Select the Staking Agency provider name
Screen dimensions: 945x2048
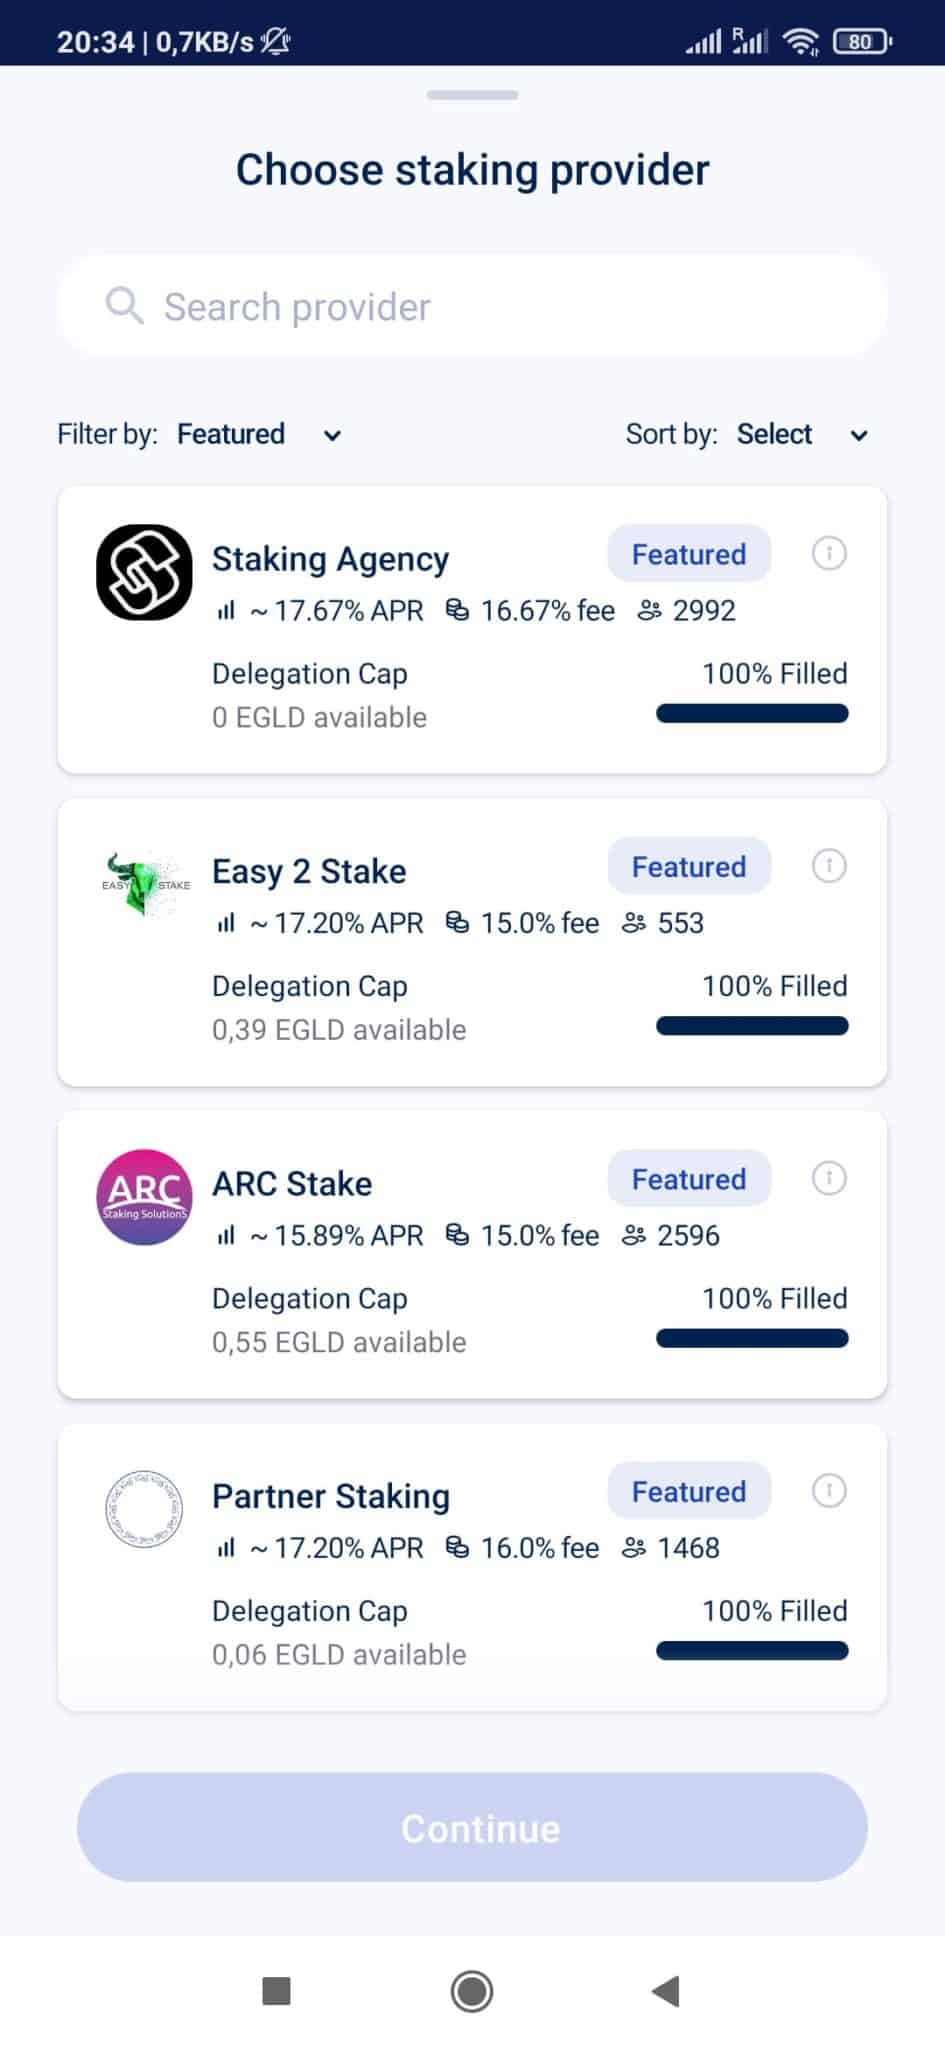tap(330, 559)
